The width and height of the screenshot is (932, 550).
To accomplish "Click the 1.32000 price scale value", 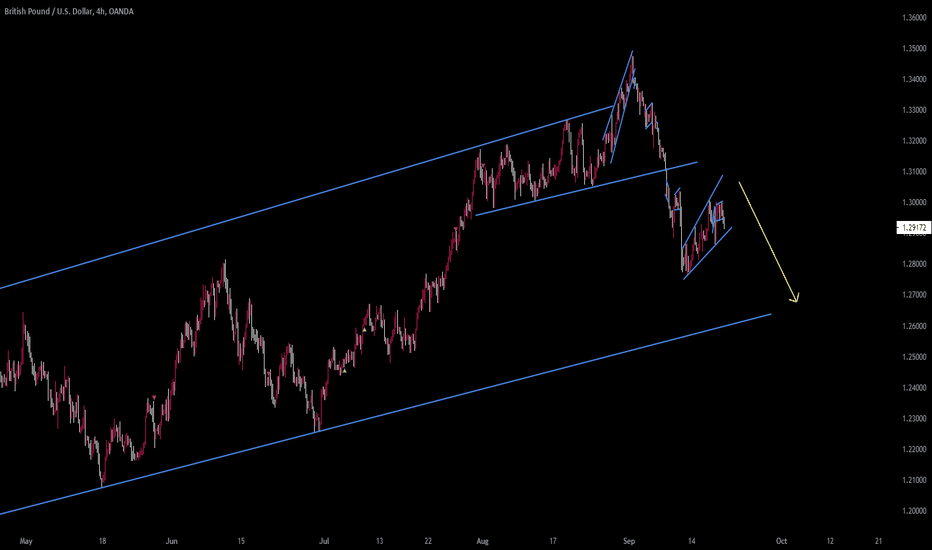I will pyautogui.click(x=914, y=141).
